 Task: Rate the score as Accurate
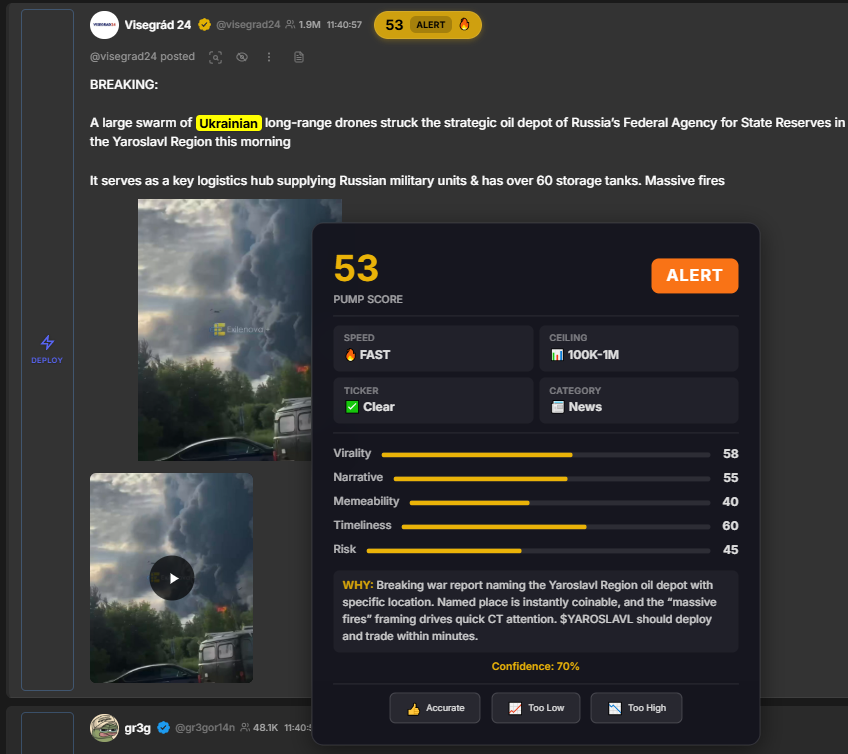tap(435, 708)
